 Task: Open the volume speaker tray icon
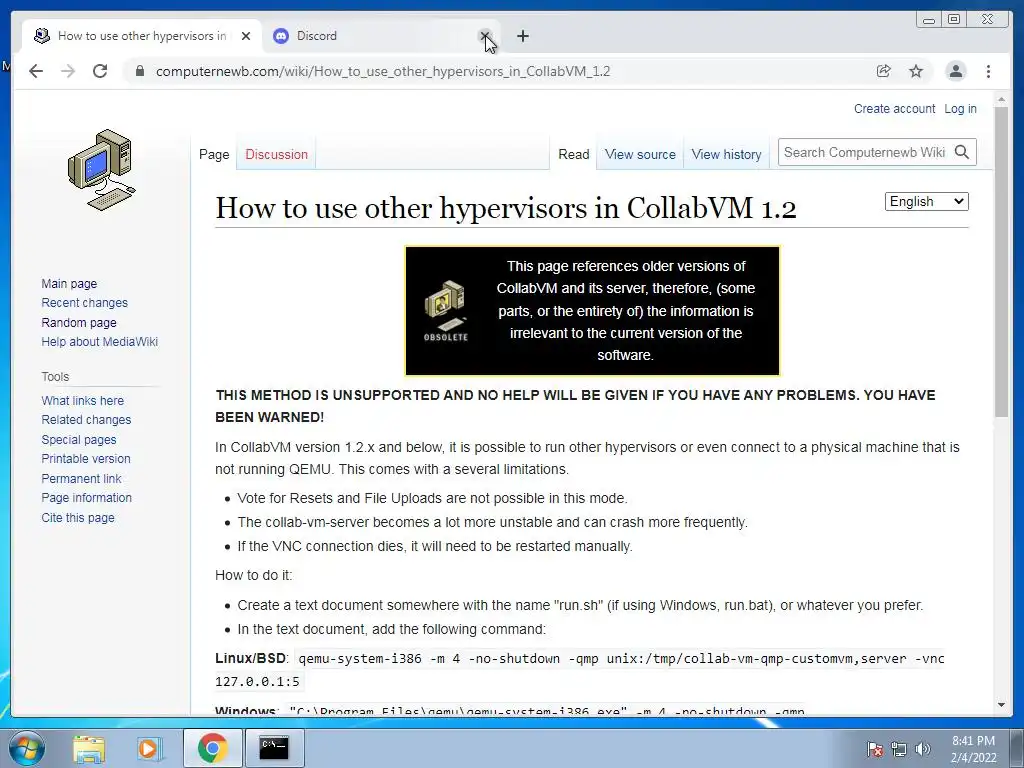(x=923, y=749)
